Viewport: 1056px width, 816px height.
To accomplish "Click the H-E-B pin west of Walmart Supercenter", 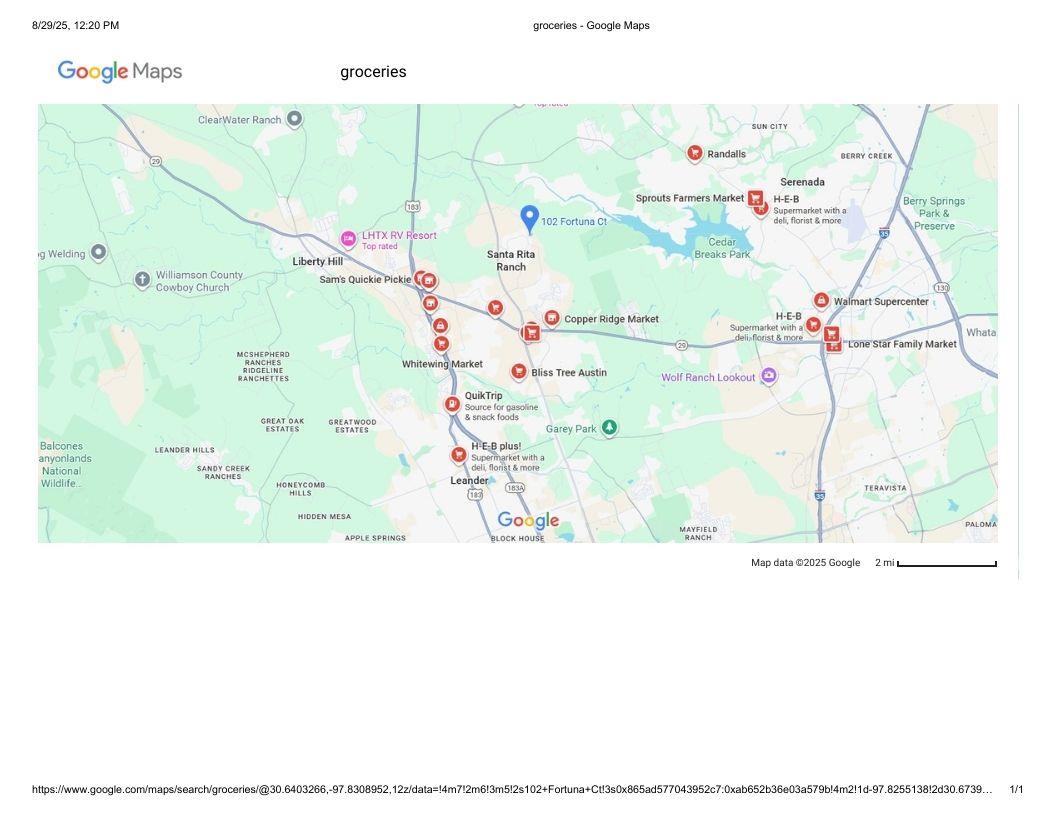I will coord(814,325).
